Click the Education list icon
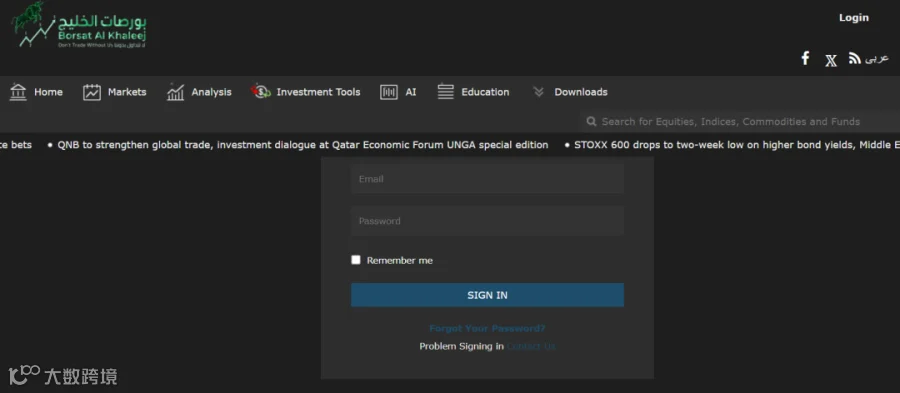 [445, 92]
